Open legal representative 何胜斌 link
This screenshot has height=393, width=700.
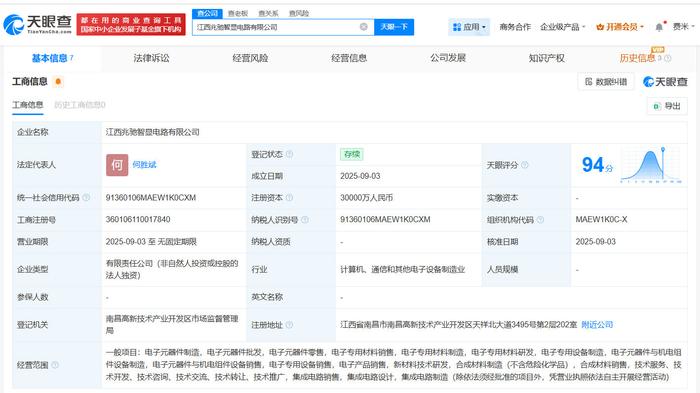(x=144, y=165)
